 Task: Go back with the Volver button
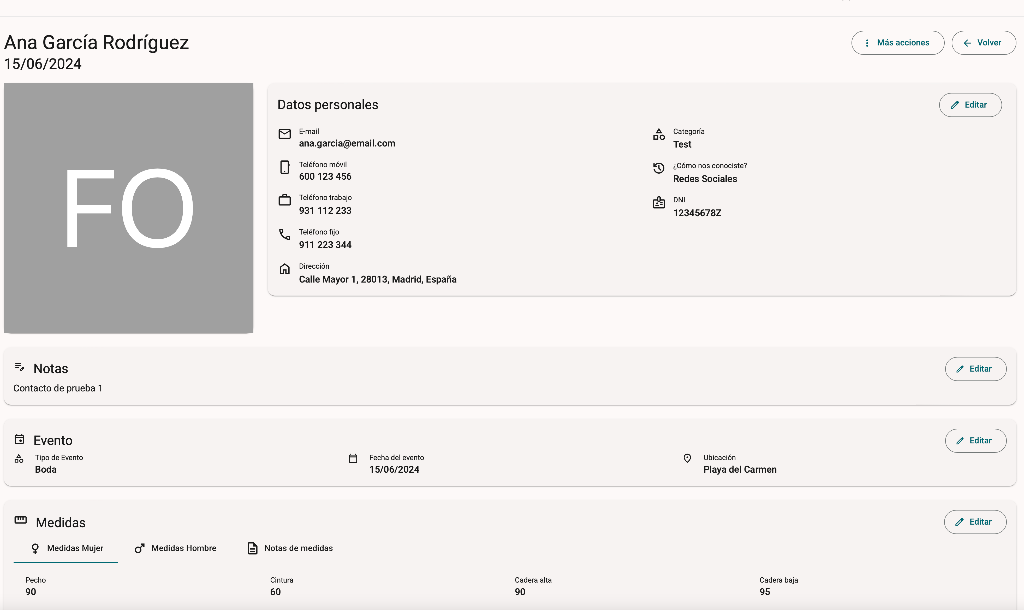tap(984, 42)
